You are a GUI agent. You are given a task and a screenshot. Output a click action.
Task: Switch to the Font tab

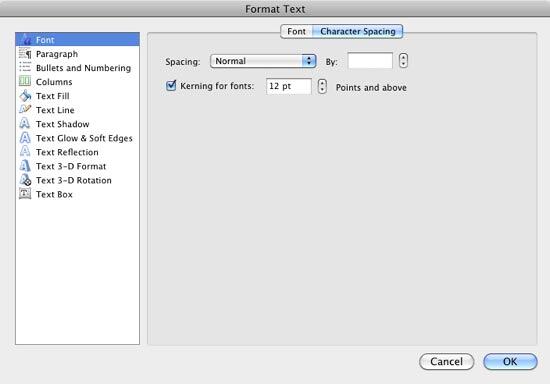tap(296, 31)
